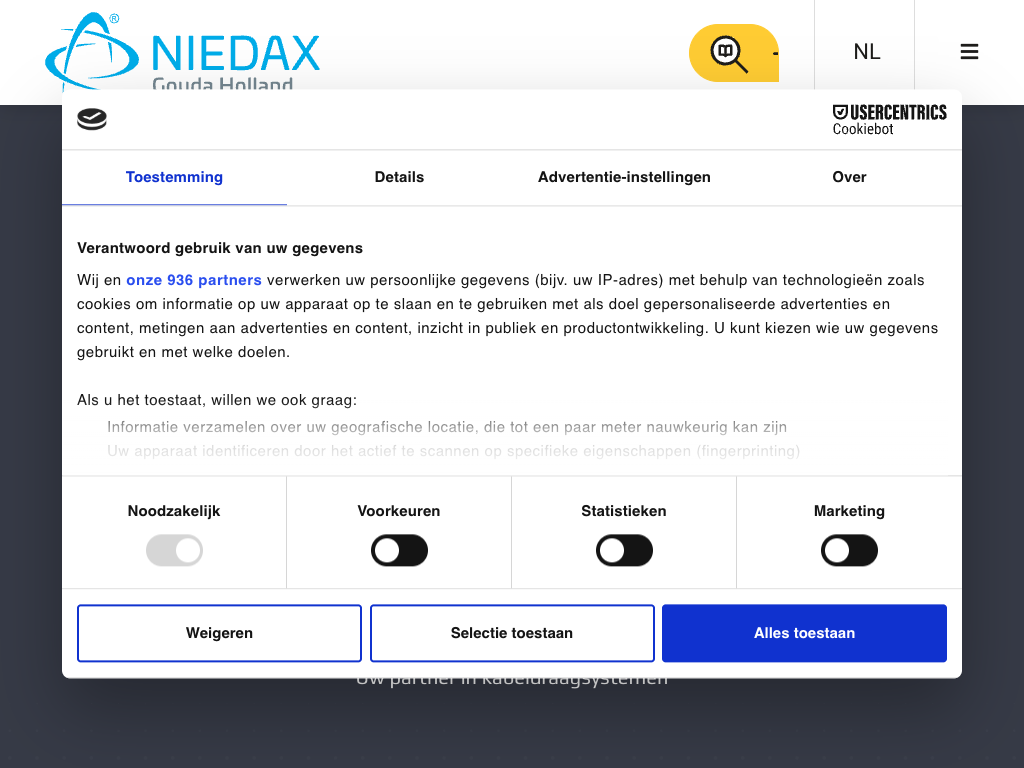
Task: Accept all with Alles toestaan
Action: pyautogui.click(x=805, y=633)
